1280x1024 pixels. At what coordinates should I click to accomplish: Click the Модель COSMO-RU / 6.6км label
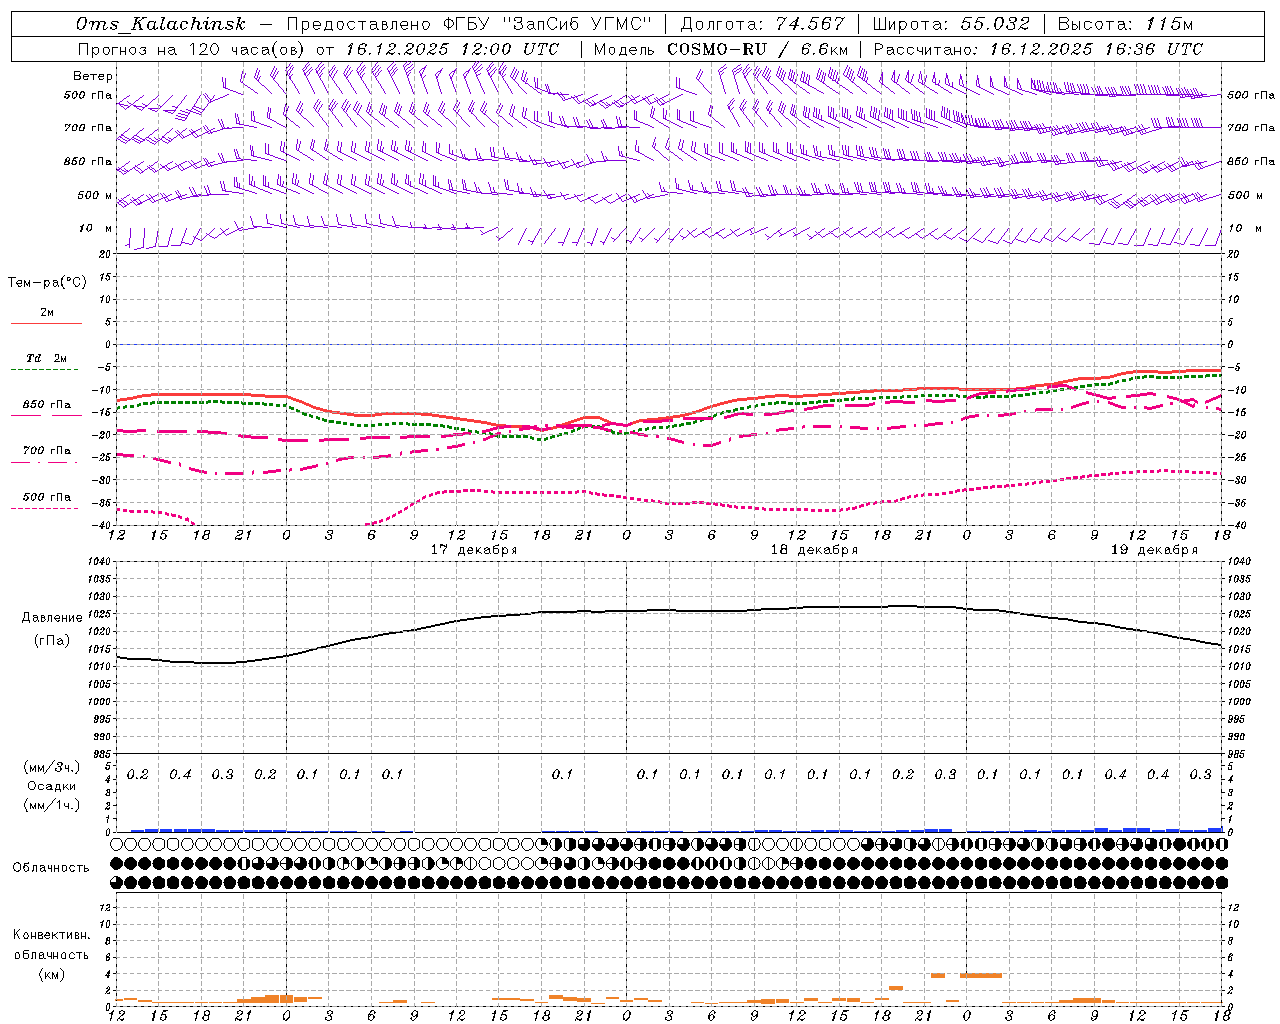click(x=720, y=49)
